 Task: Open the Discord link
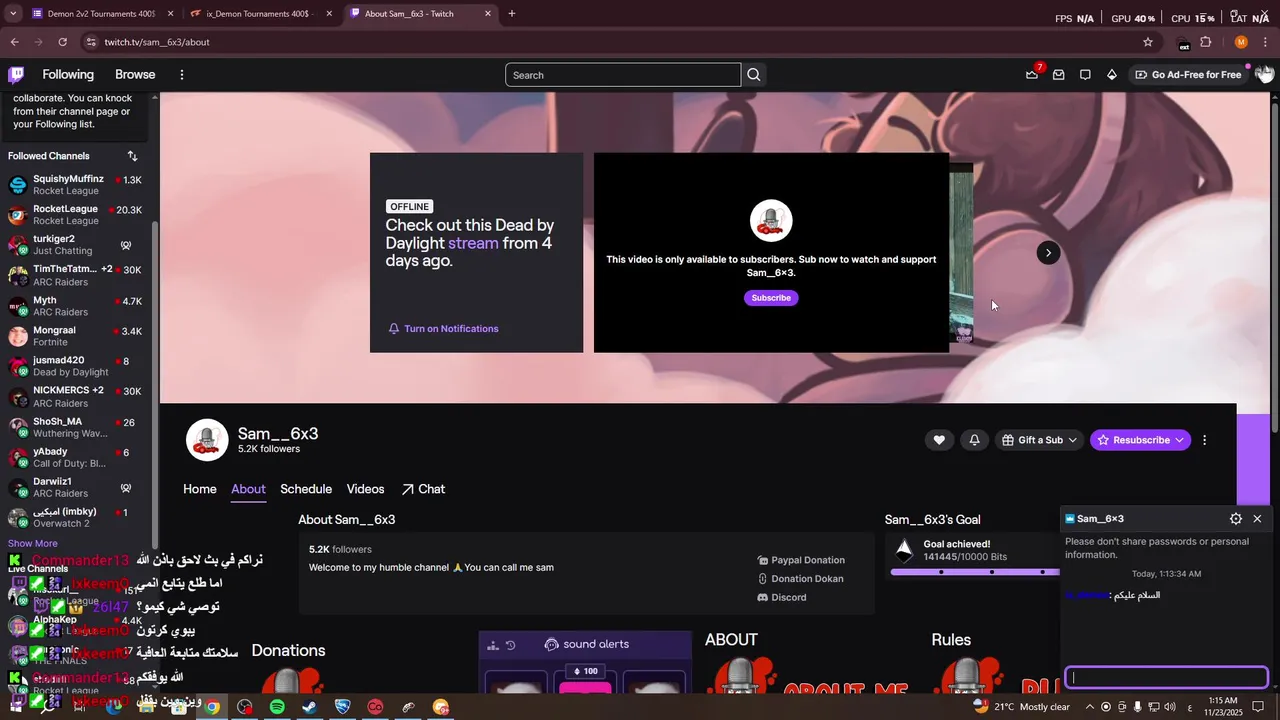(782, 598)
